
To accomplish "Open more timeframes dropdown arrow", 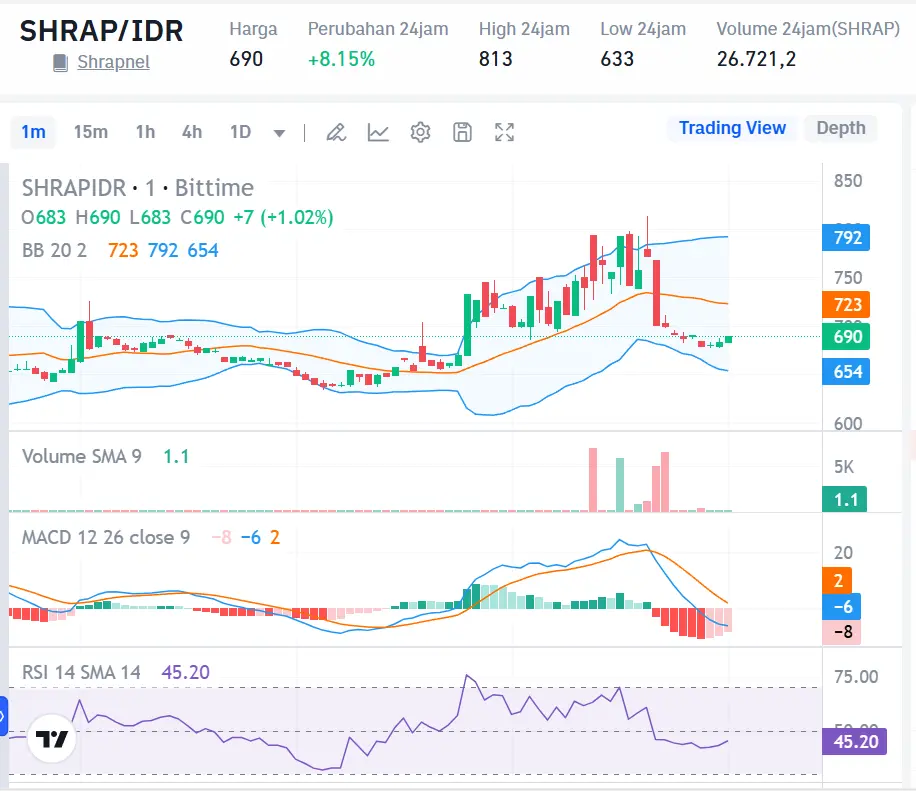I will (280, 132).
